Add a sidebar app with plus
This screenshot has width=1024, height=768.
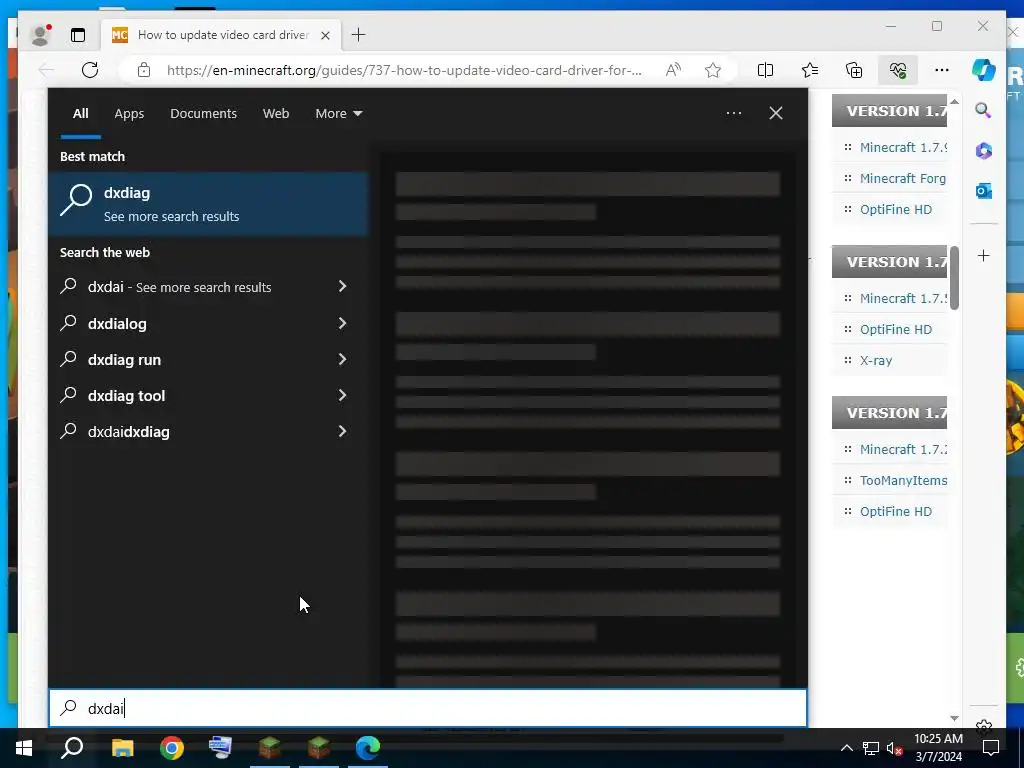click(984, 255)
